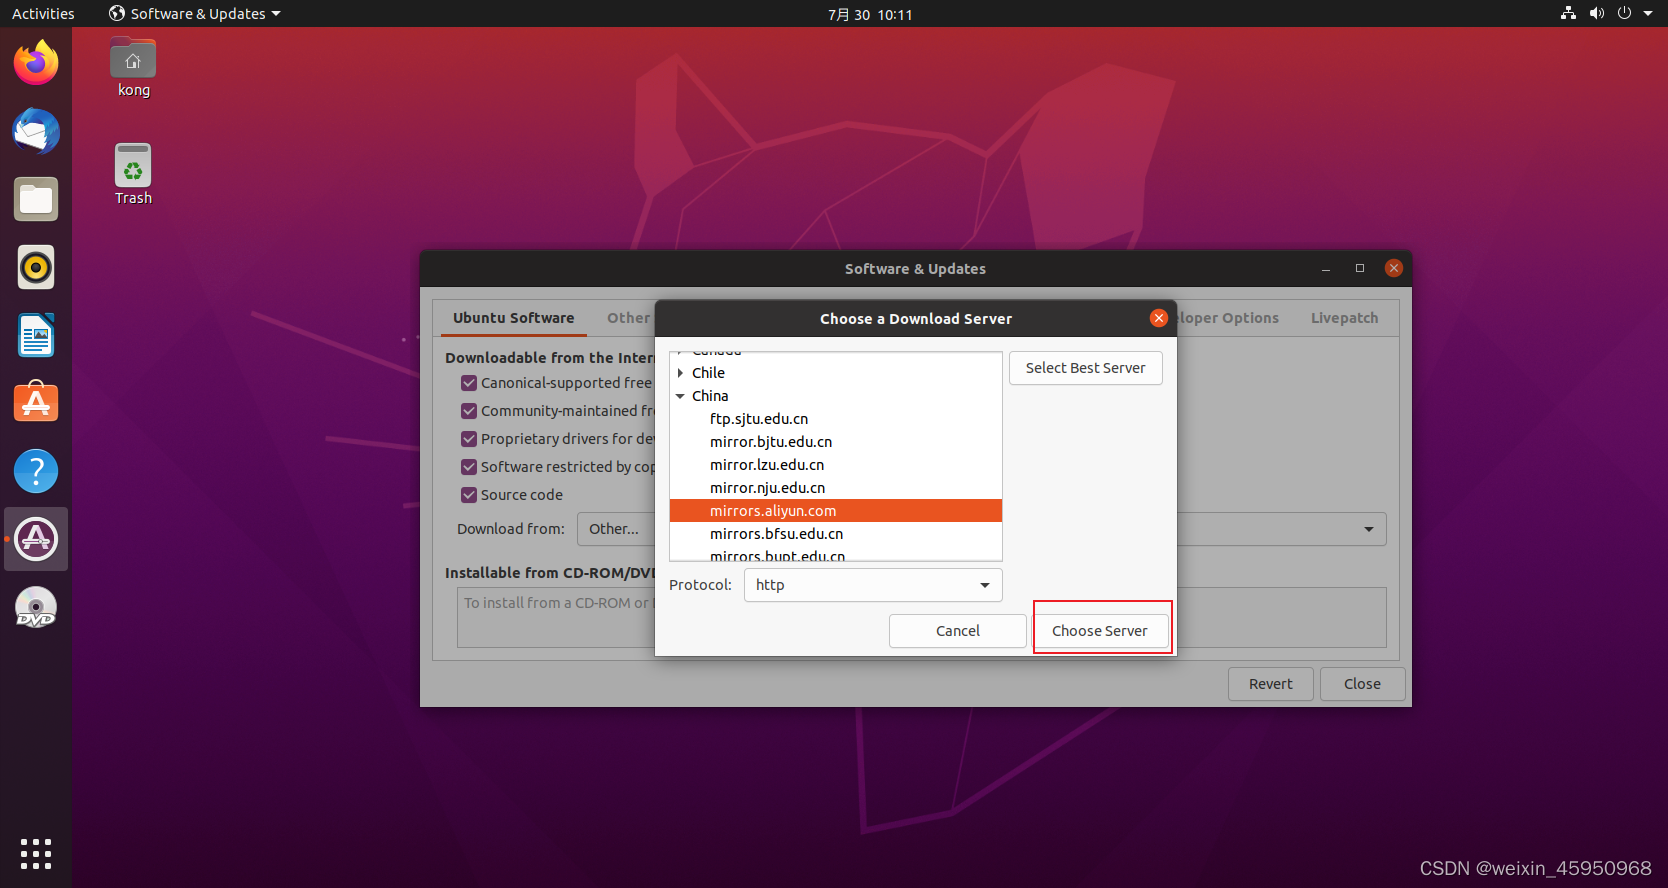Switch to the Developer Options tab
This screenshot has height=888, width=1668.
click(1228, 318)
